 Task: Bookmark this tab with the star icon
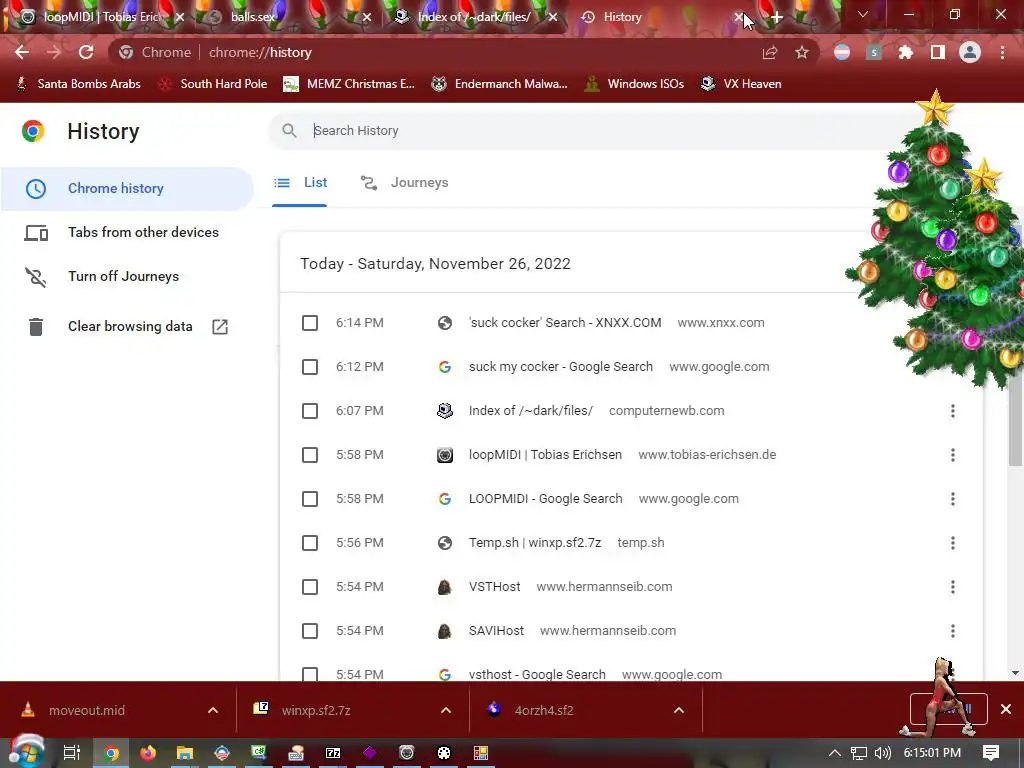[802, 52]
